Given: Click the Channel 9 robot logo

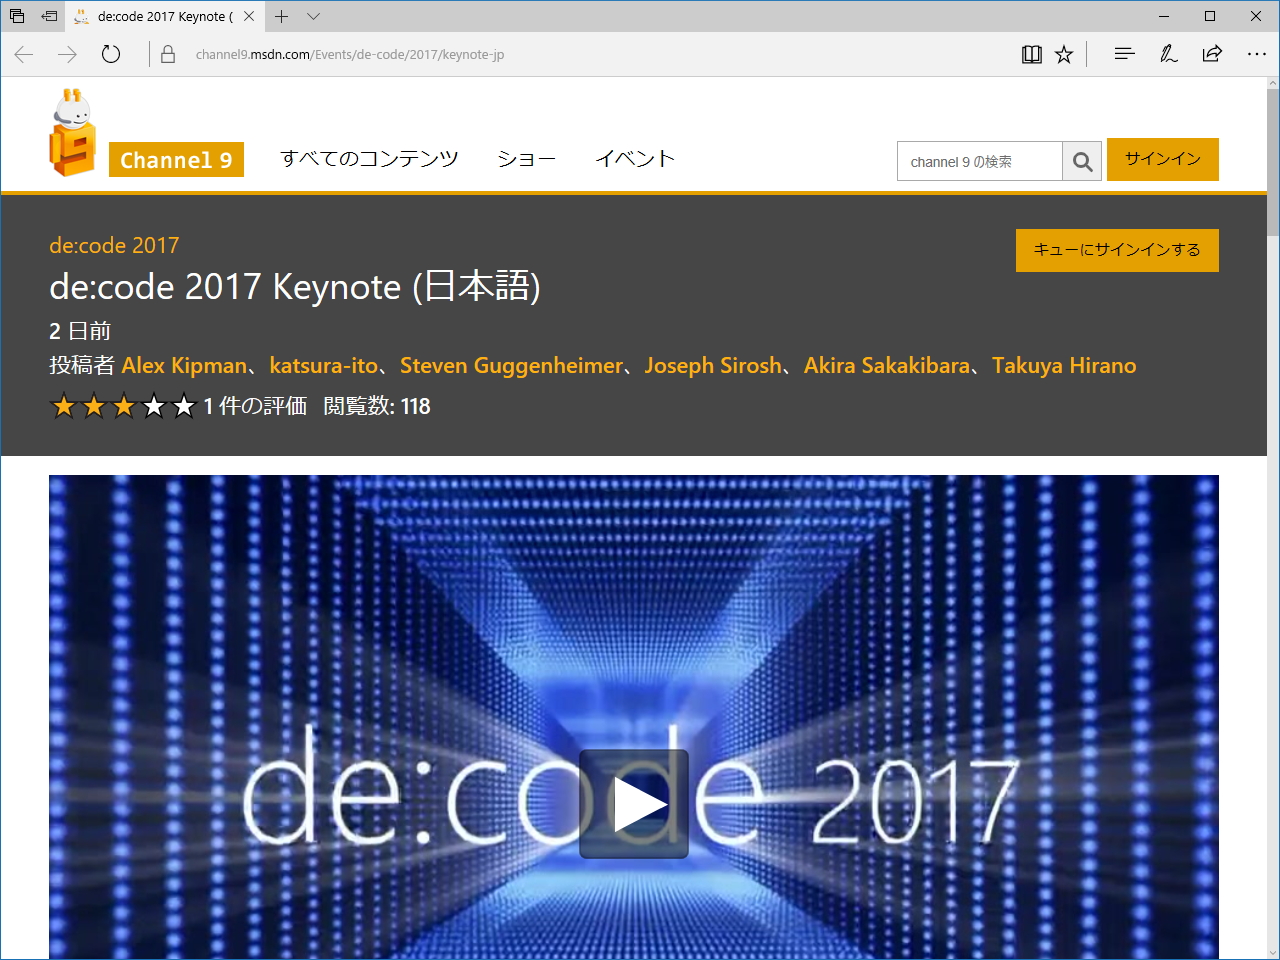Looking at the screenshot, I should coord(72,133).
